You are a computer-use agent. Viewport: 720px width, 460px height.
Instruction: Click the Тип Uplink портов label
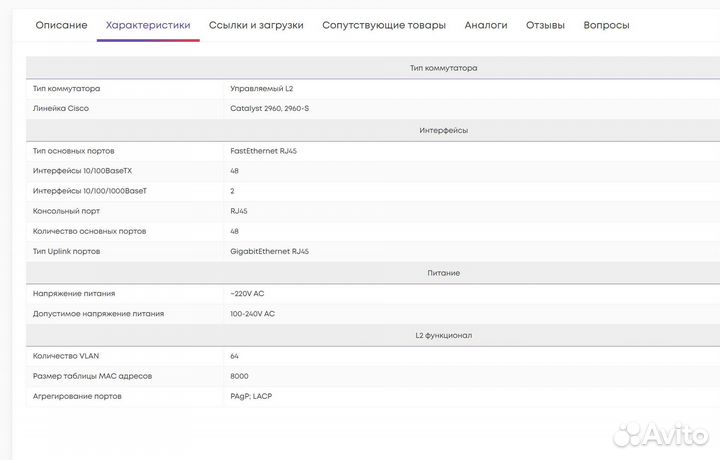66,252
